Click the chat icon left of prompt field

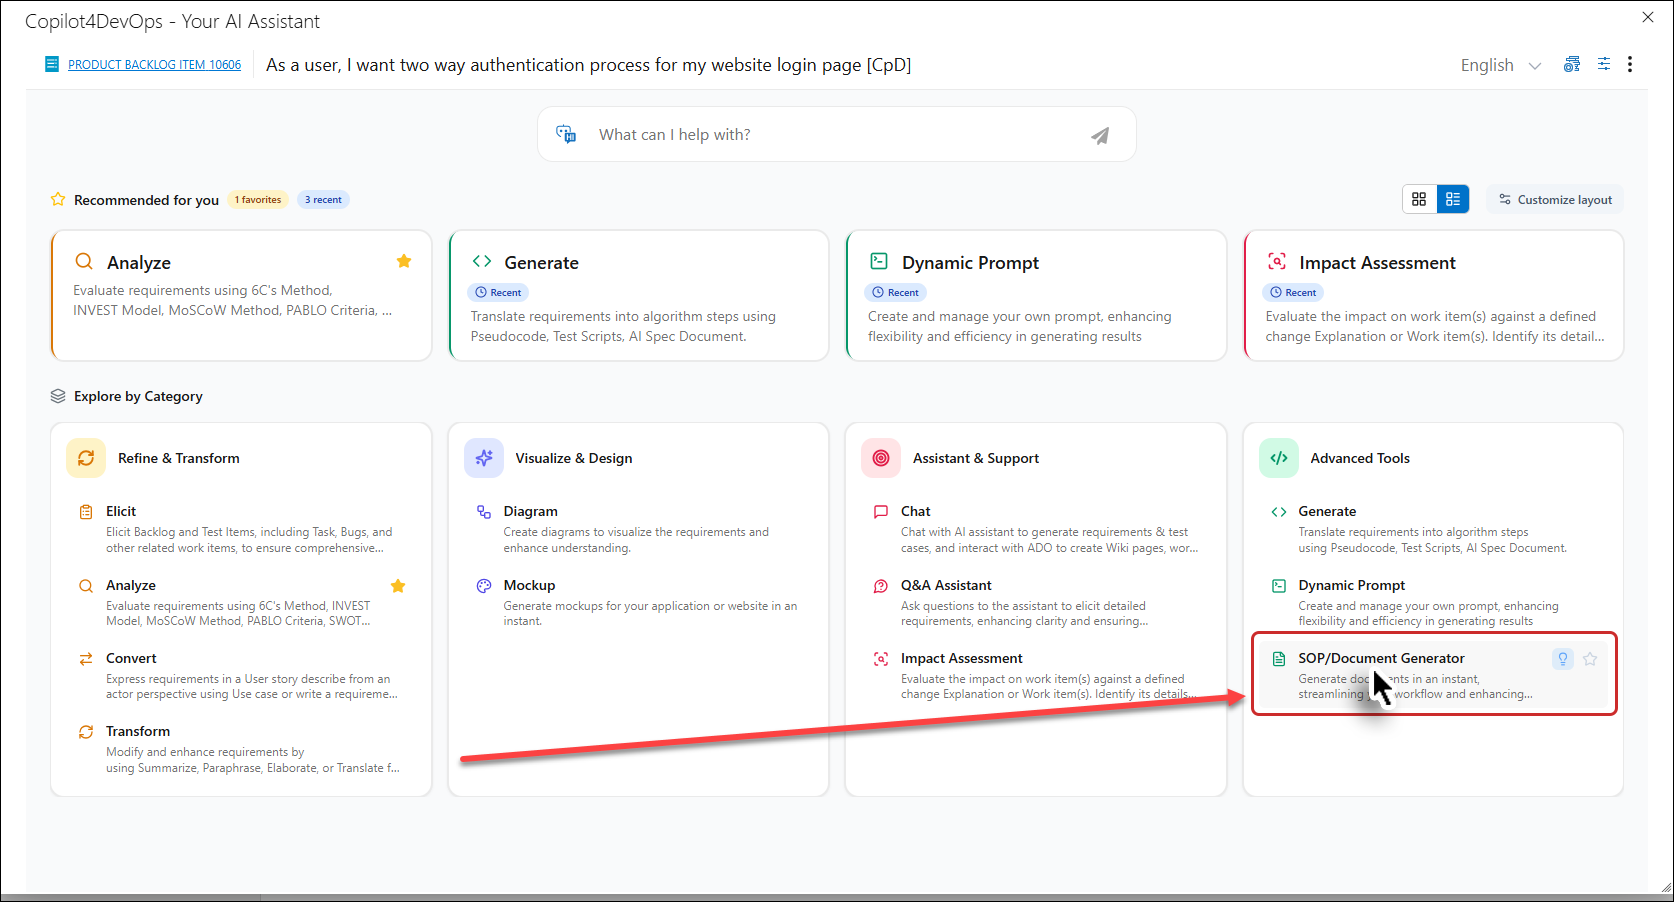coord(566,135)
